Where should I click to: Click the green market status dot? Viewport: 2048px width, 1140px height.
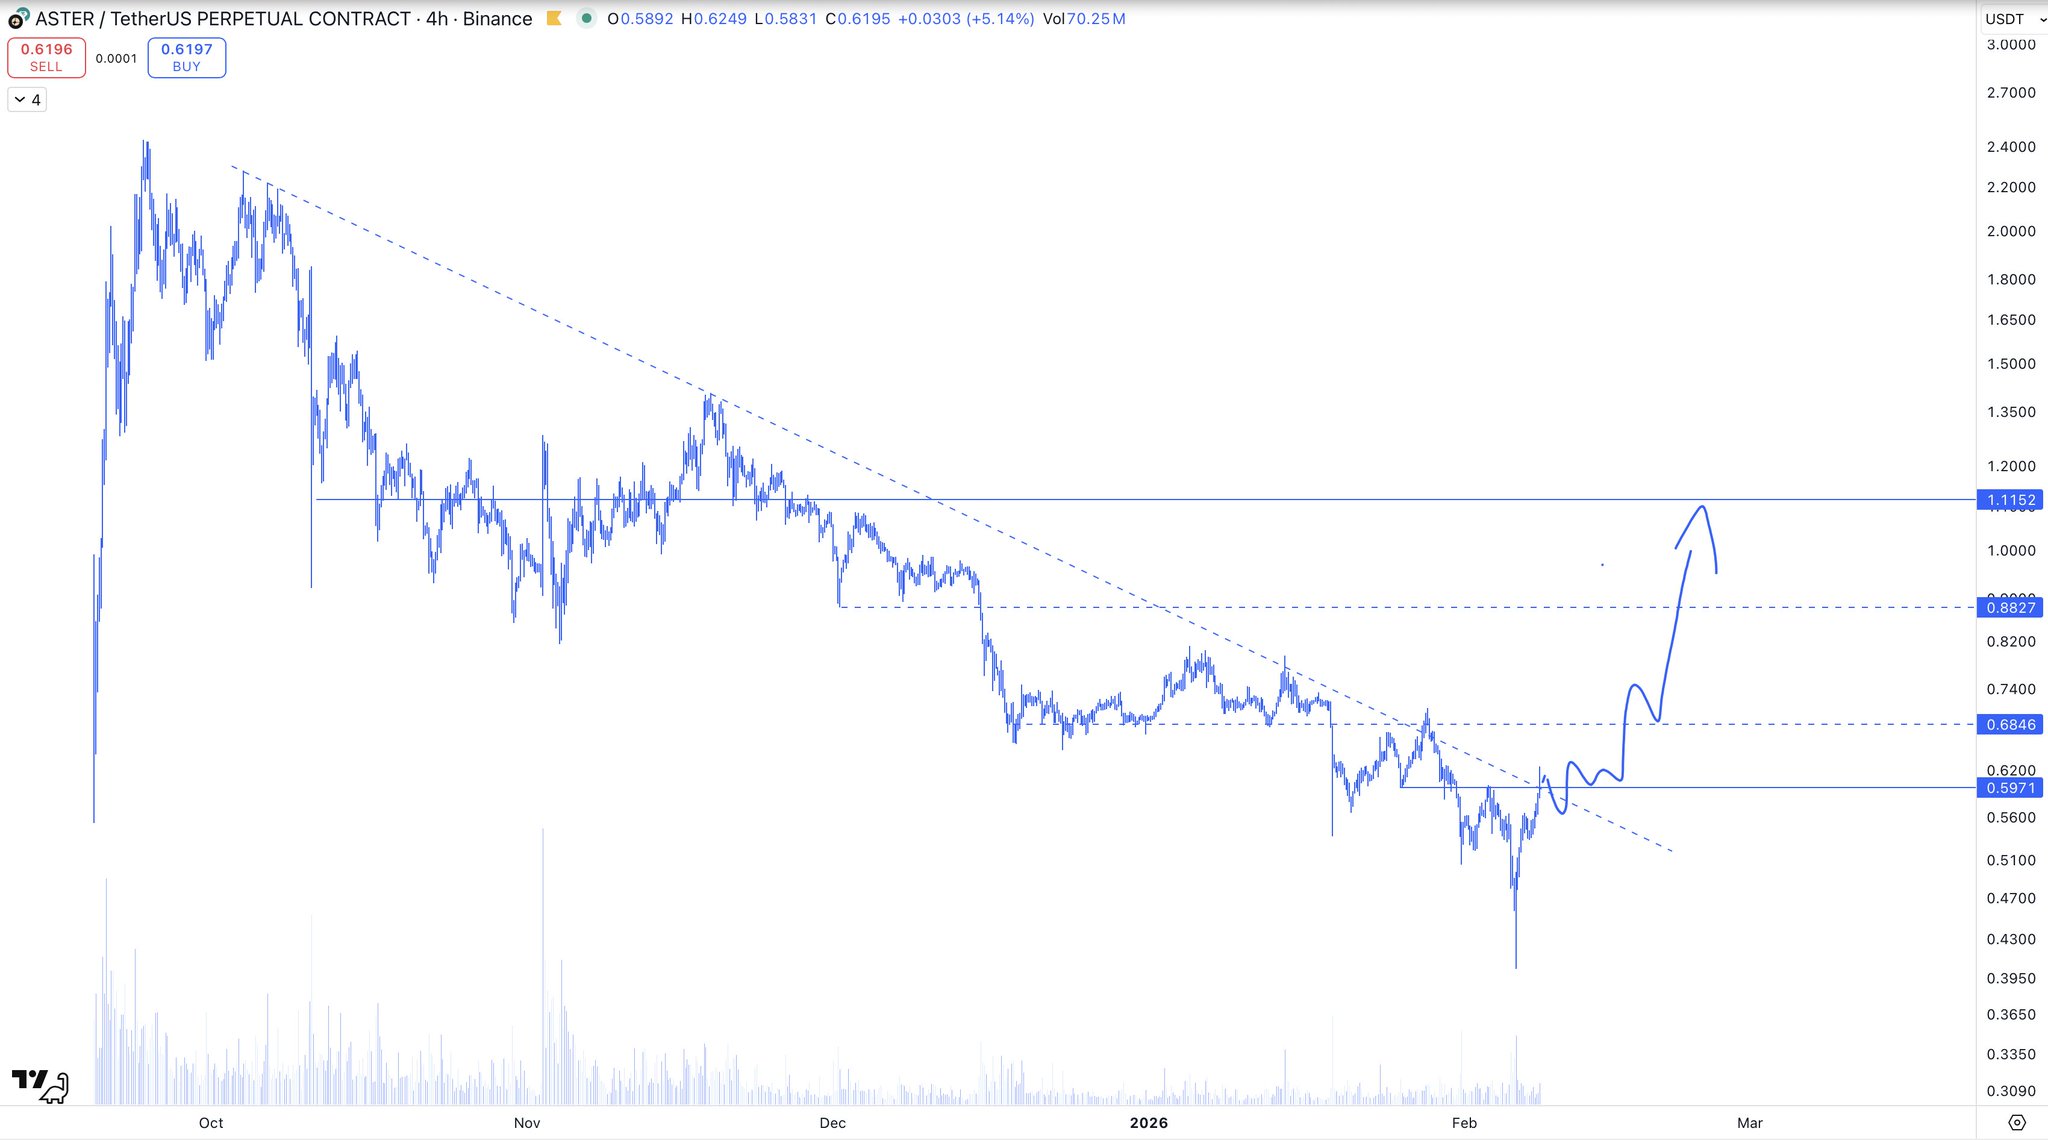586,18
